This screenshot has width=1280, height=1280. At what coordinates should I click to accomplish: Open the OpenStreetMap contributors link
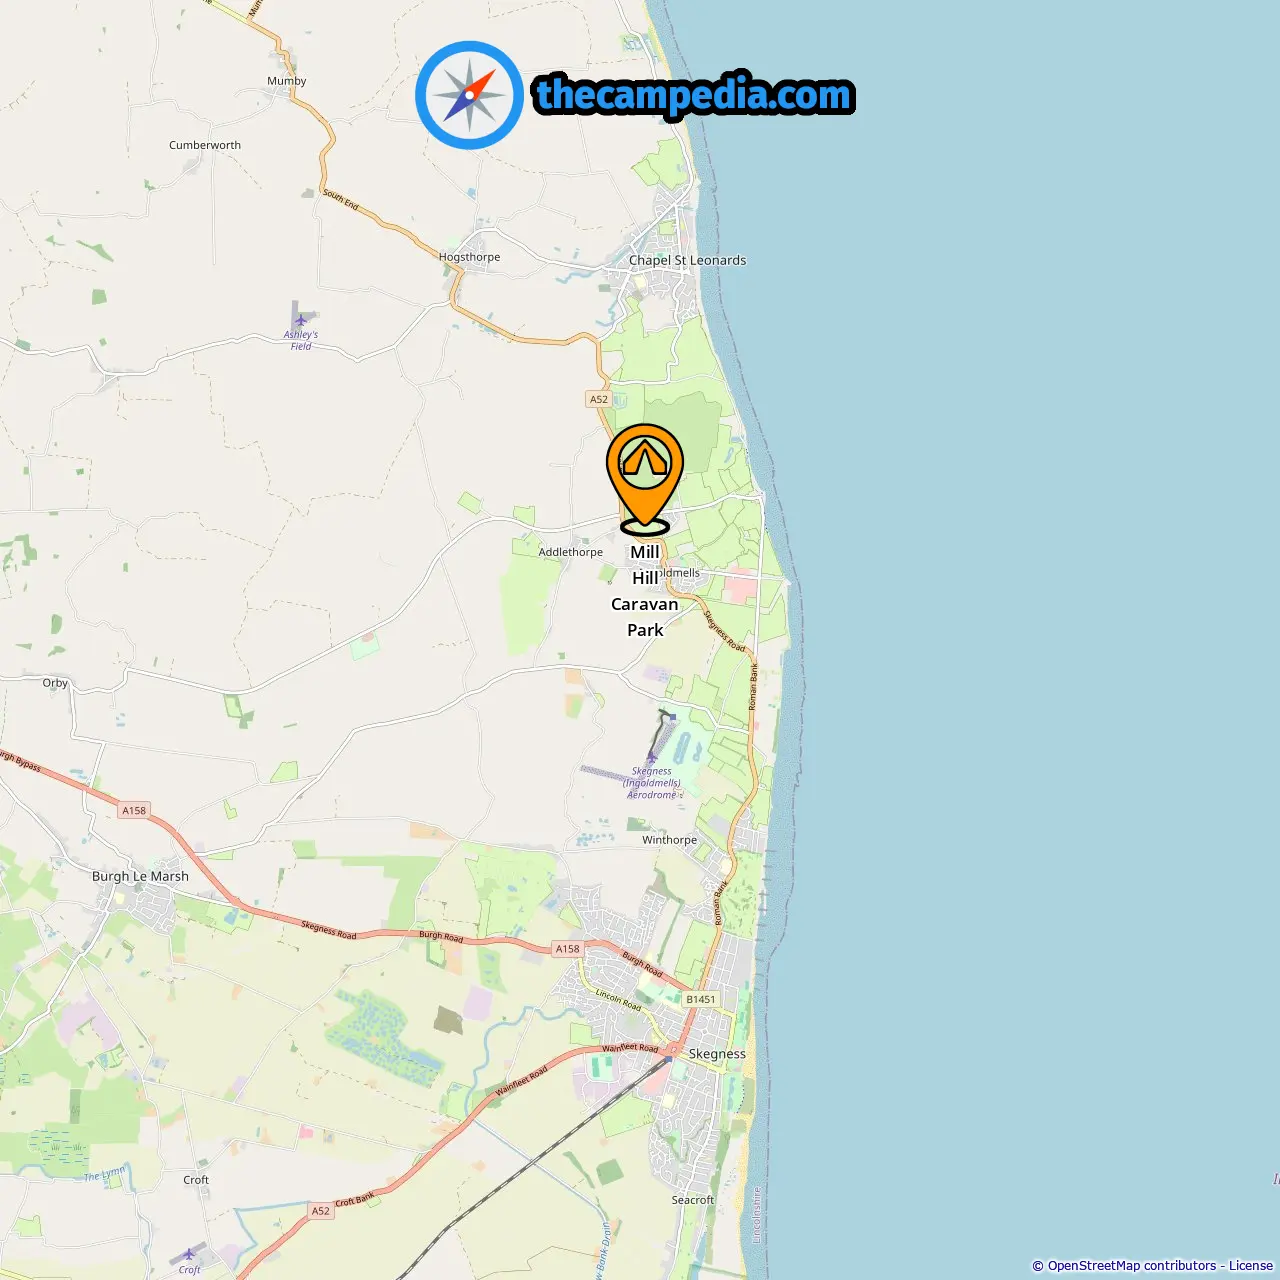pos(1132,1266)
